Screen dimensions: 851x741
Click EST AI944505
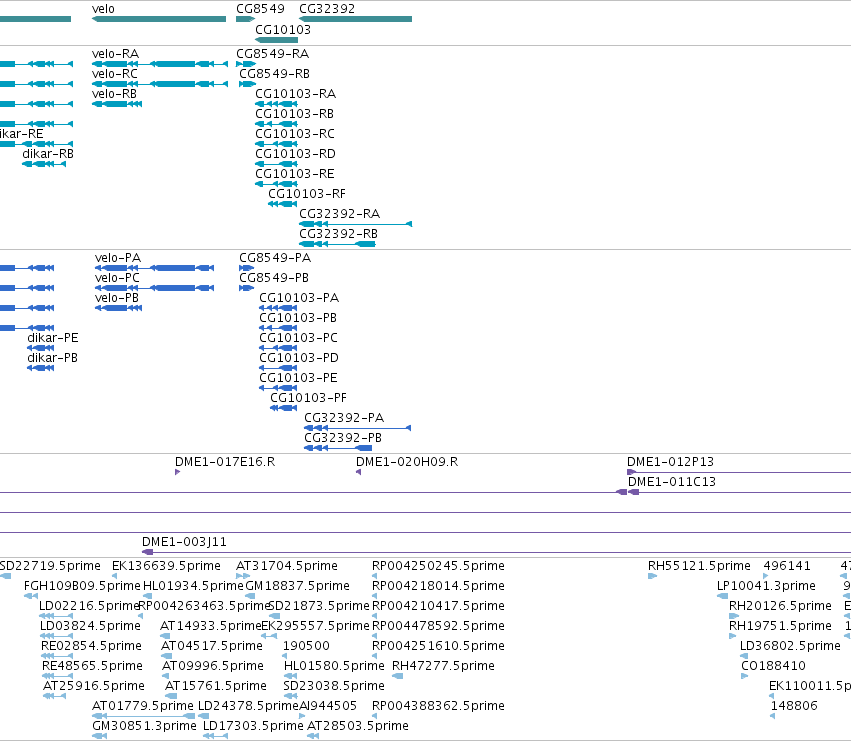click(x=302, y=716)
